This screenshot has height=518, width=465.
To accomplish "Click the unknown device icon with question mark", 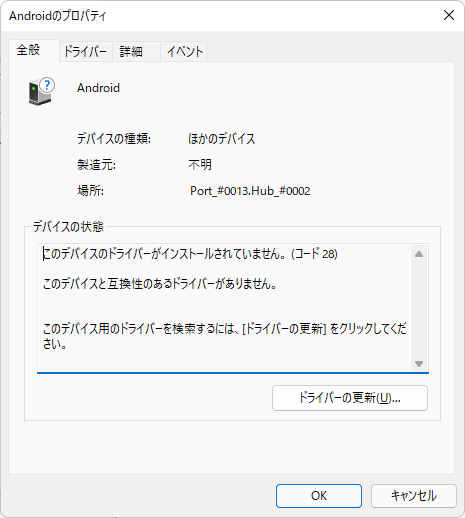I will point(41,91).
